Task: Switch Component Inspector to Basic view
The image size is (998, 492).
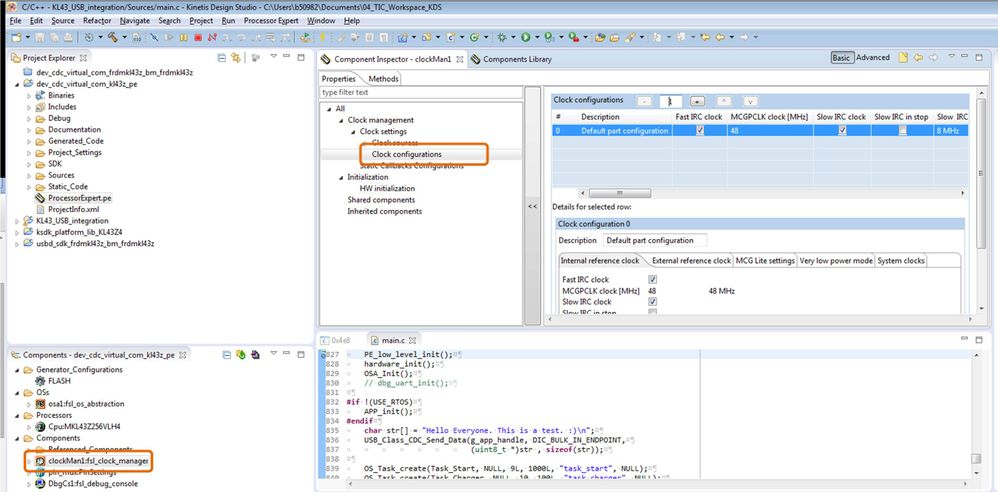Action: point(841,58)
